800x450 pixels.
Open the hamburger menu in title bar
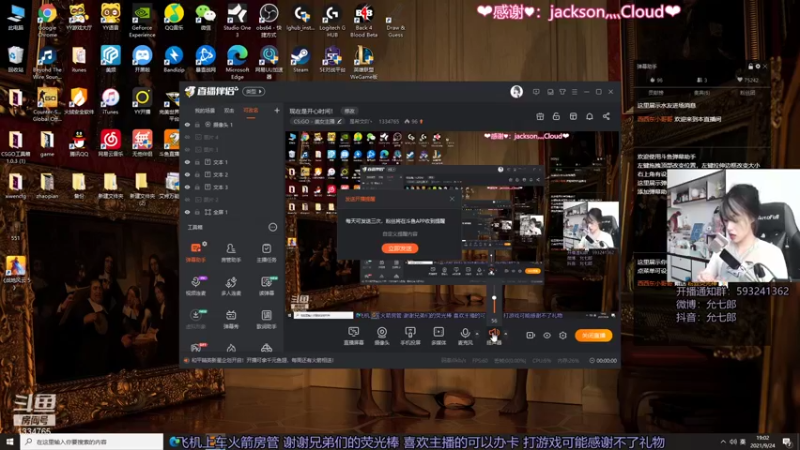pyautogui.click(x=574, y=92)
